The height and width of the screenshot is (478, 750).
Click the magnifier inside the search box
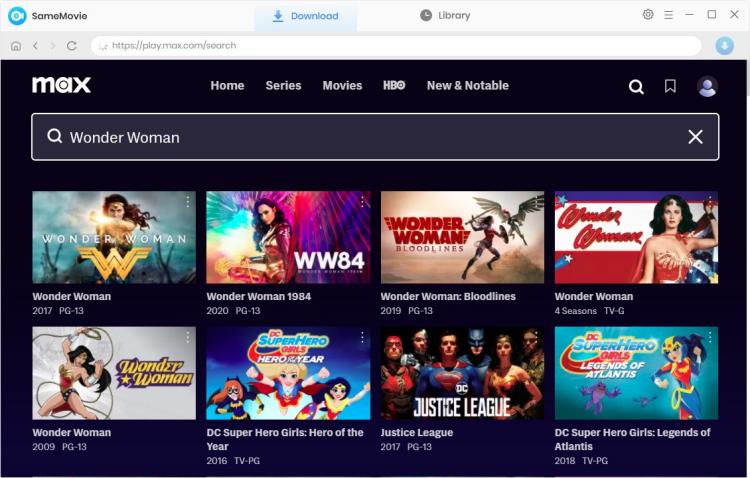pos(55,136)
